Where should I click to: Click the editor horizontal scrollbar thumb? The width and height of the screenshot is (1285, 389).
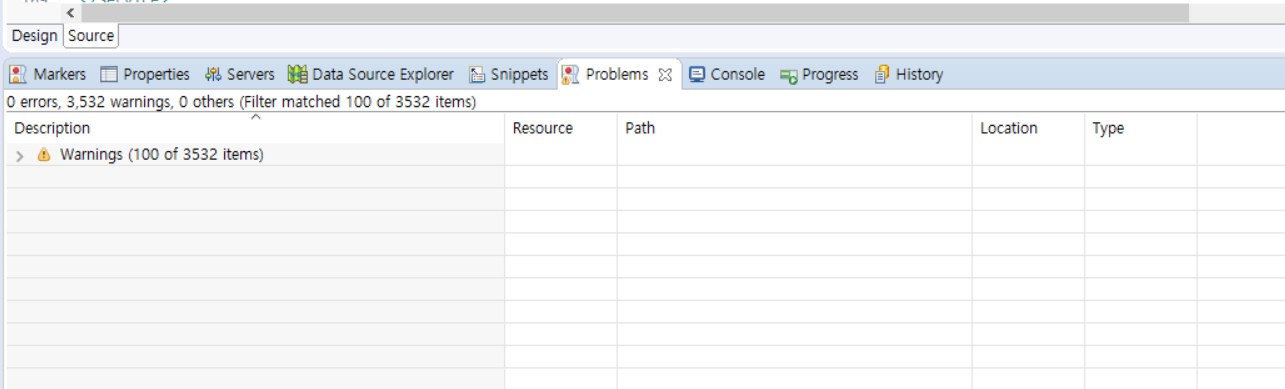pos(635,13)
